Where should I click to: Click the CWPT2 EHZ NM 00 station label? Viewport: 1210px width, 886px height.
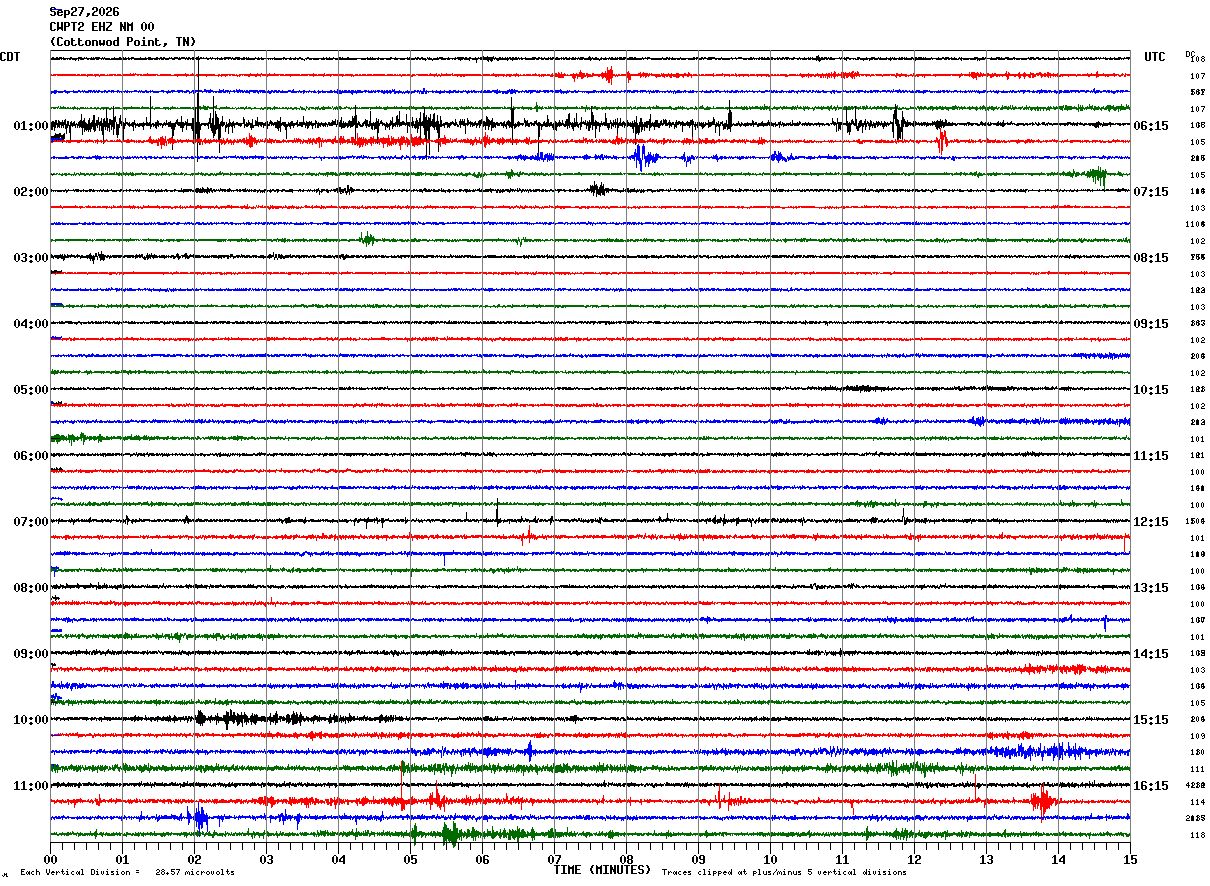(102, 27)
